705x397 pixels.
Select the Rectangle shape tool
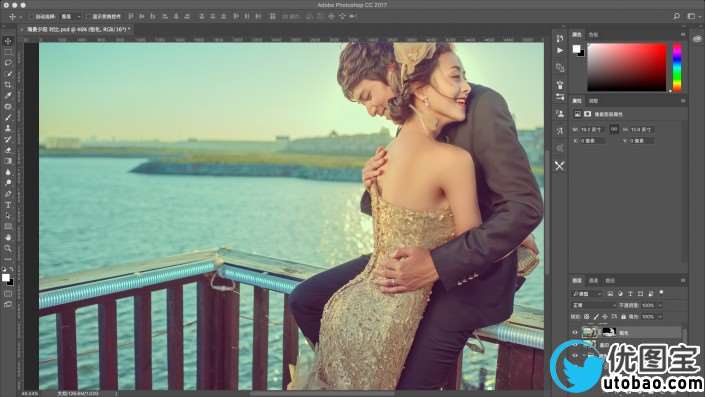click(x=8, y=226)
